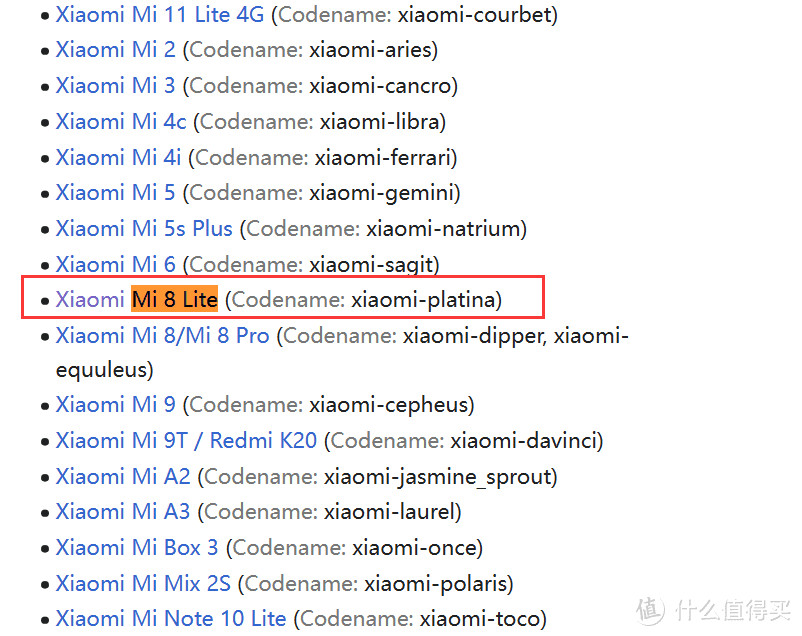Screen dimensions: 802x636
Task: Open Xiaomi Mi 9T / Redmi K20 link
Action: click(x=186, y=441)
